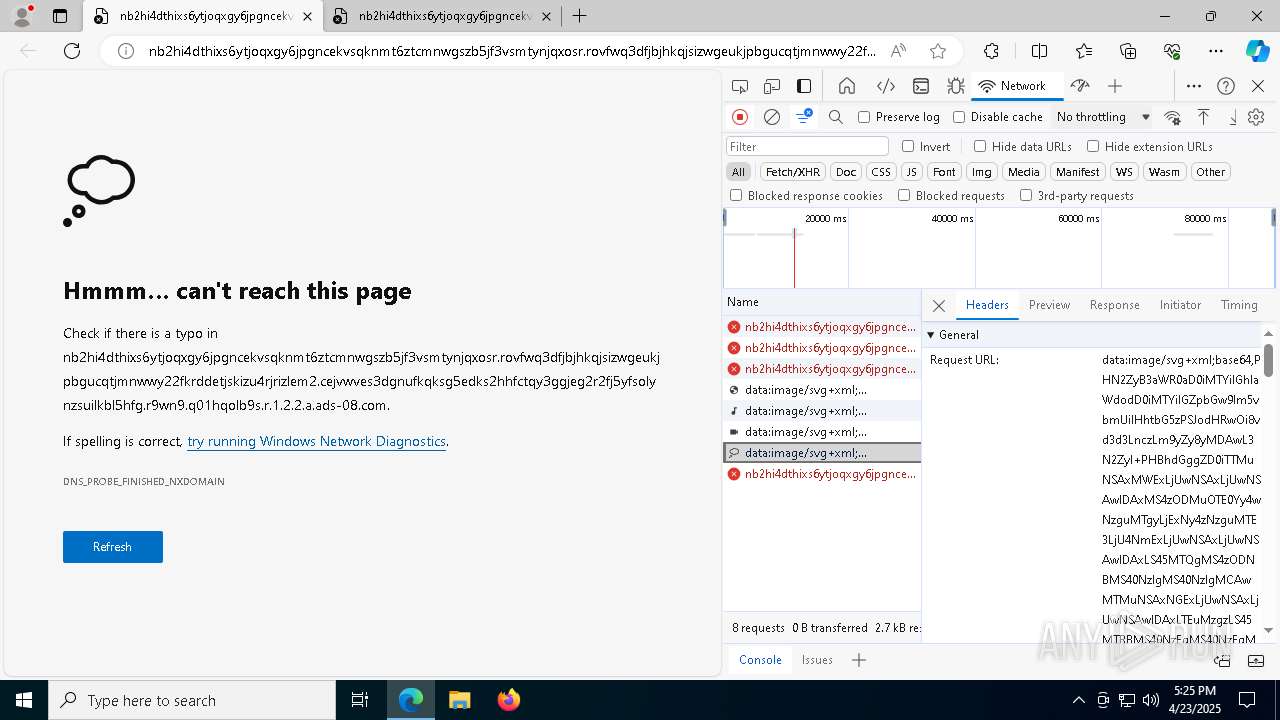Close the request details pane

(939, 306)
